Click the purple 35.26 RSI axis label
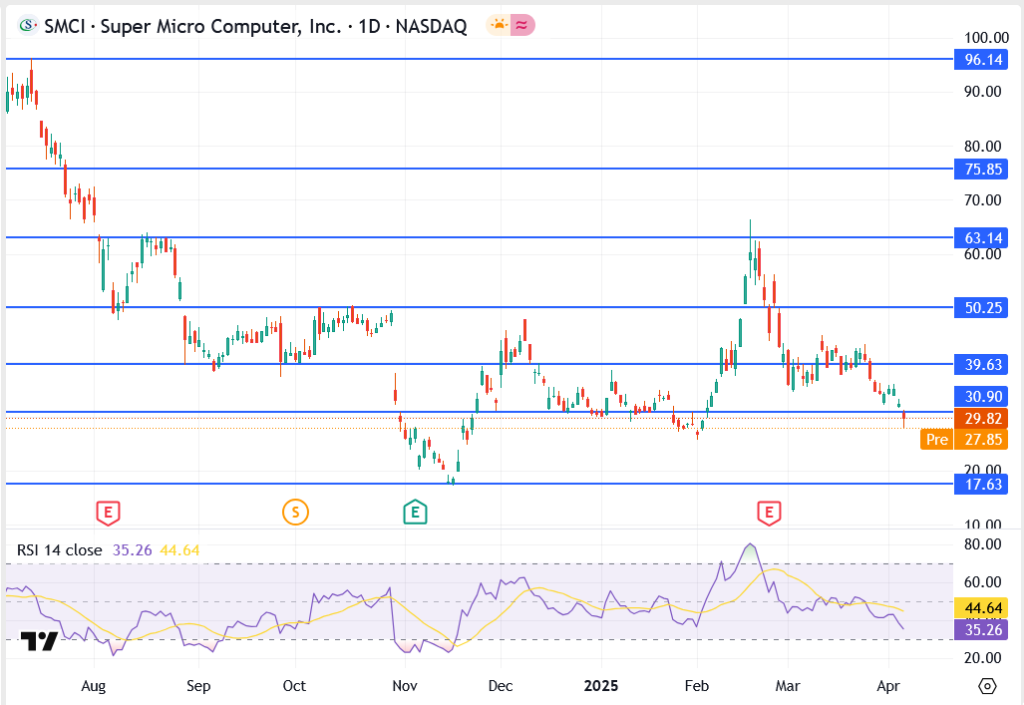This screenshot has width=1024, height=705. [982, 630]
